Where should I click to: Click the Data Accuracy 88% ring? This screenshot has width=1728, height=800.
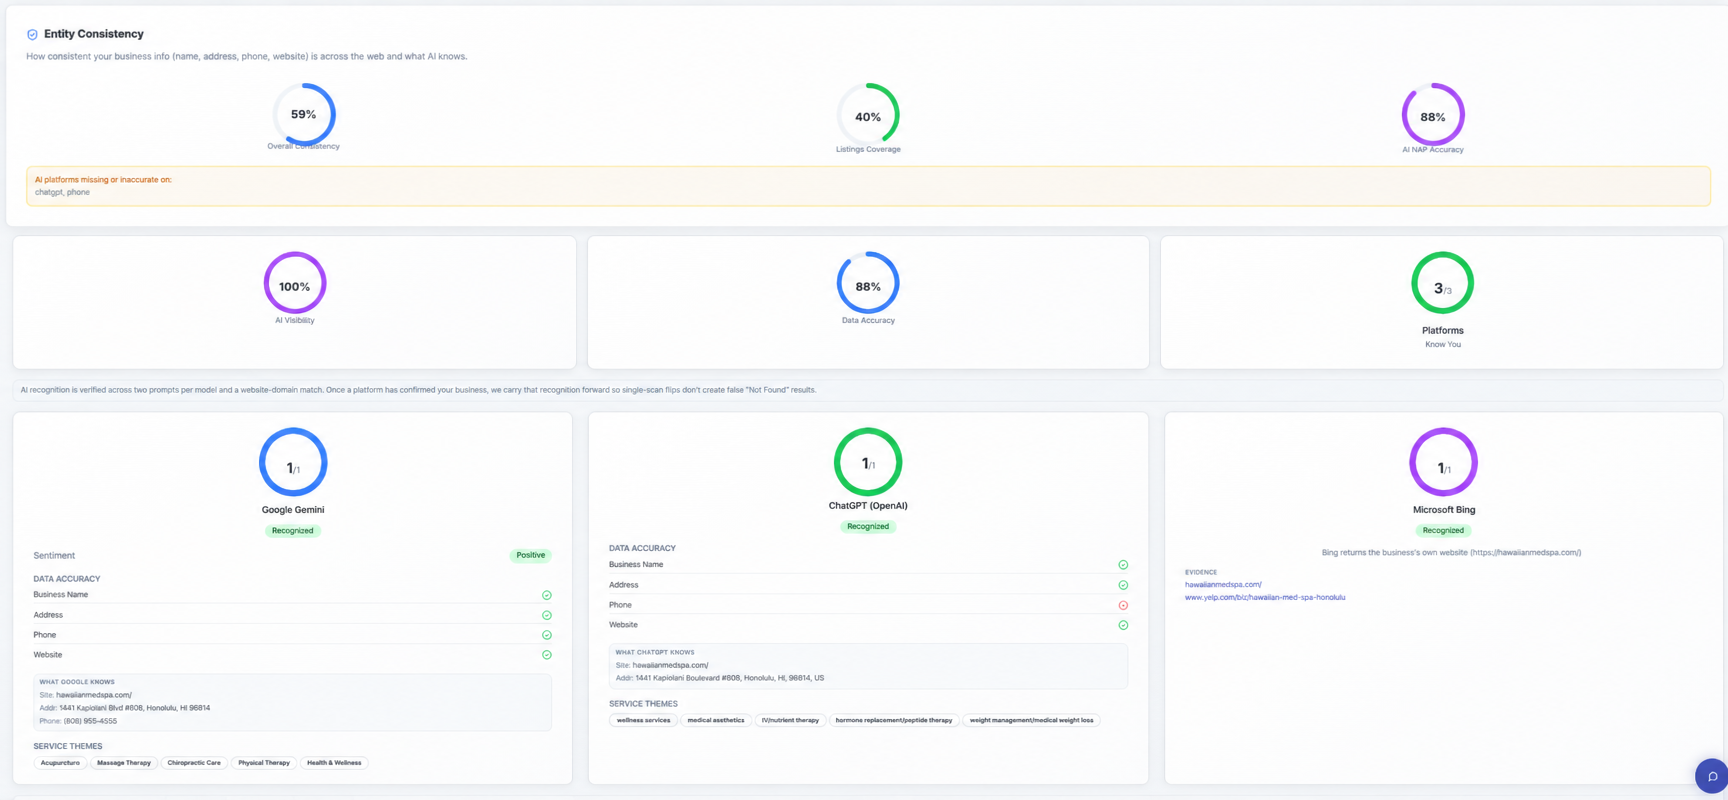(x=868, y=283)
